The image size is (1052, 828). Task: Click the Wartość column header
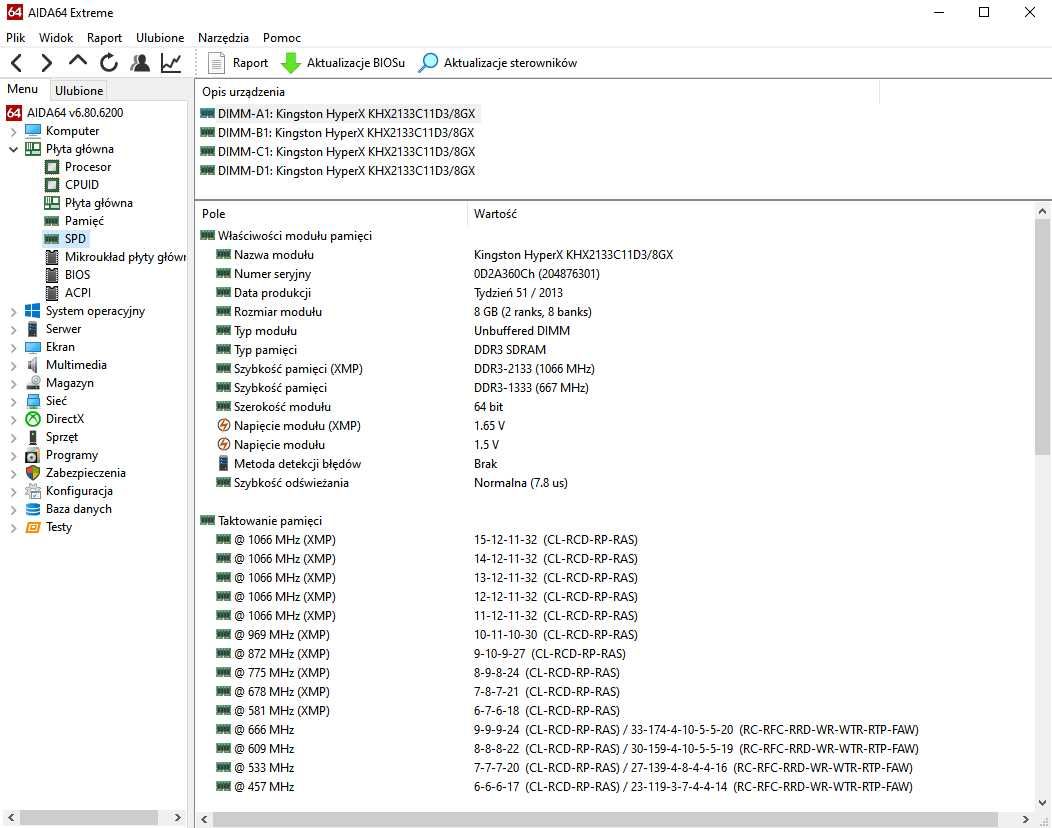click(750, 213)
